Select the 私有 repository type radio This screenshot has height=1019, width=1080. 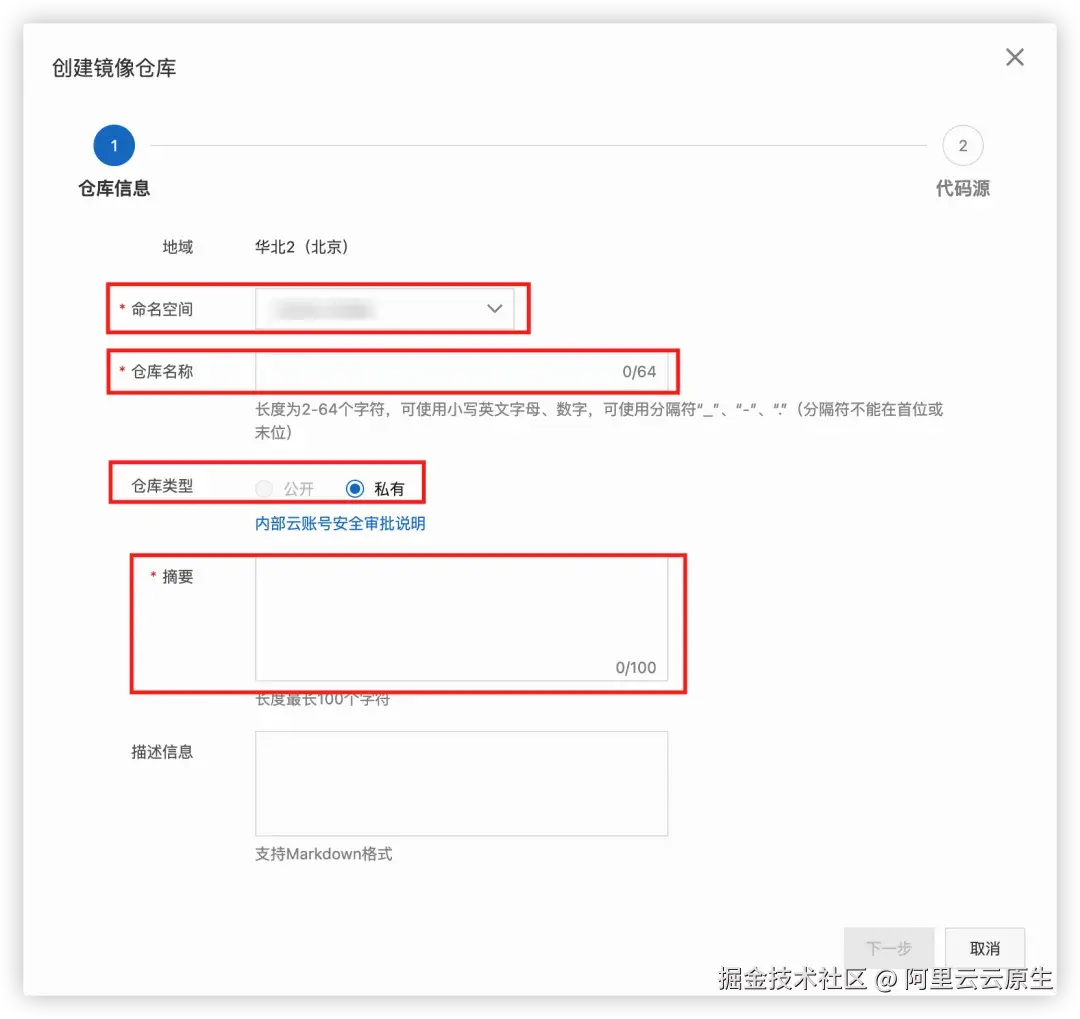coord(355,488)
